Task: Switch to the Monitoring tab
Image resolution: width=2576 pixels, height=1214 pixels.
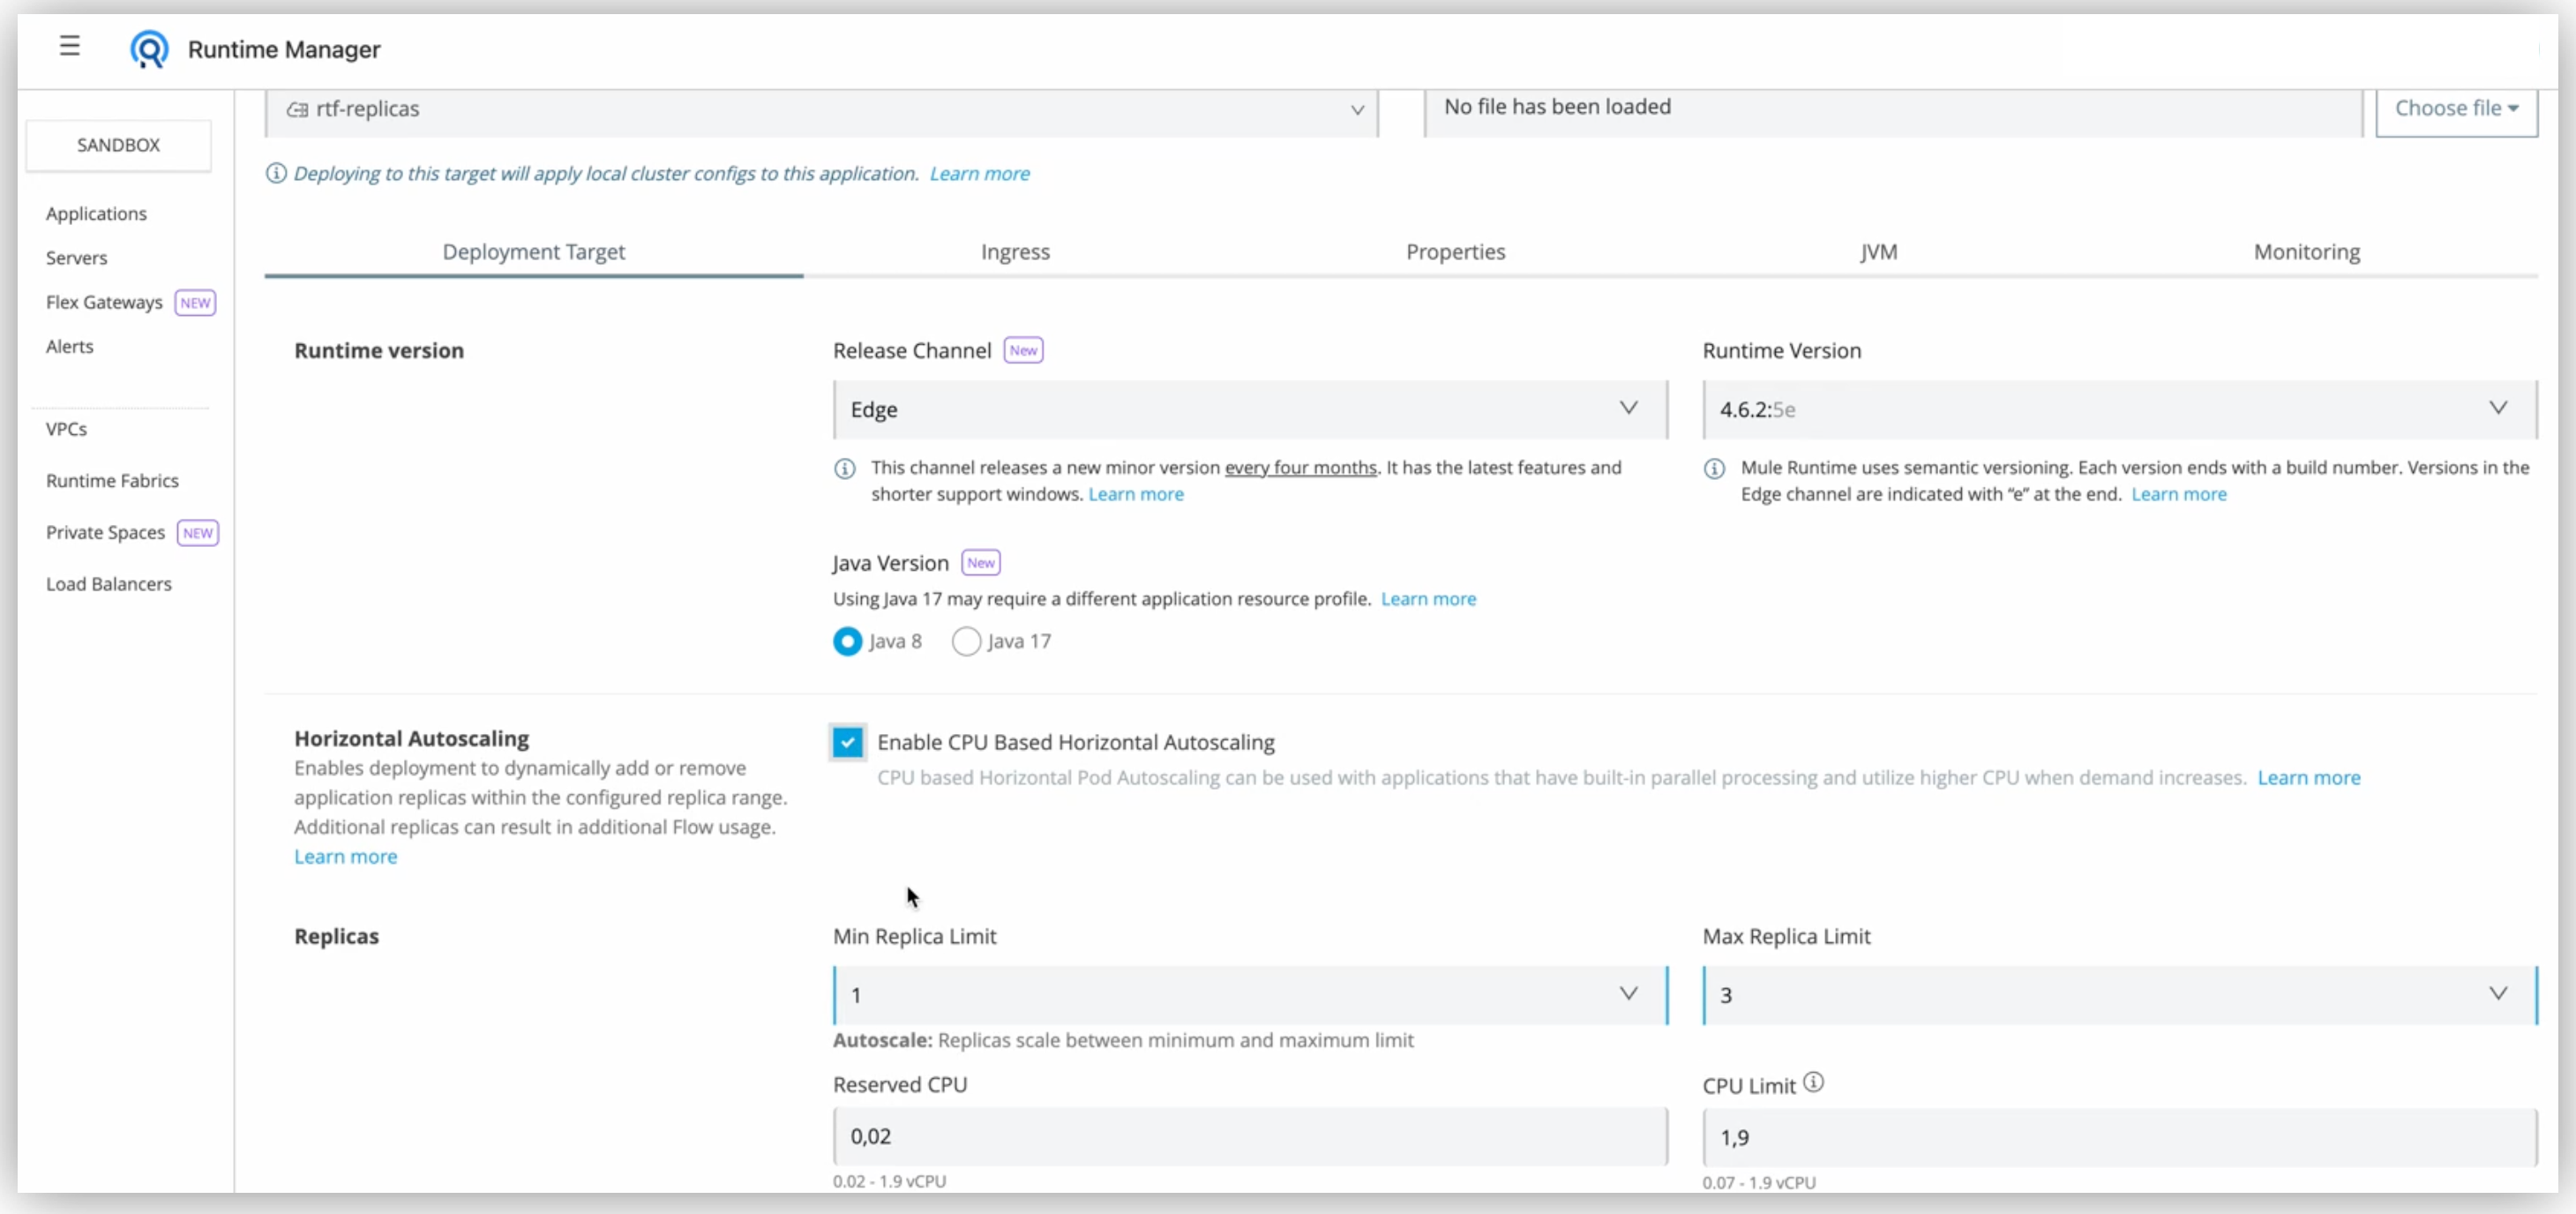Action: 2306,252
